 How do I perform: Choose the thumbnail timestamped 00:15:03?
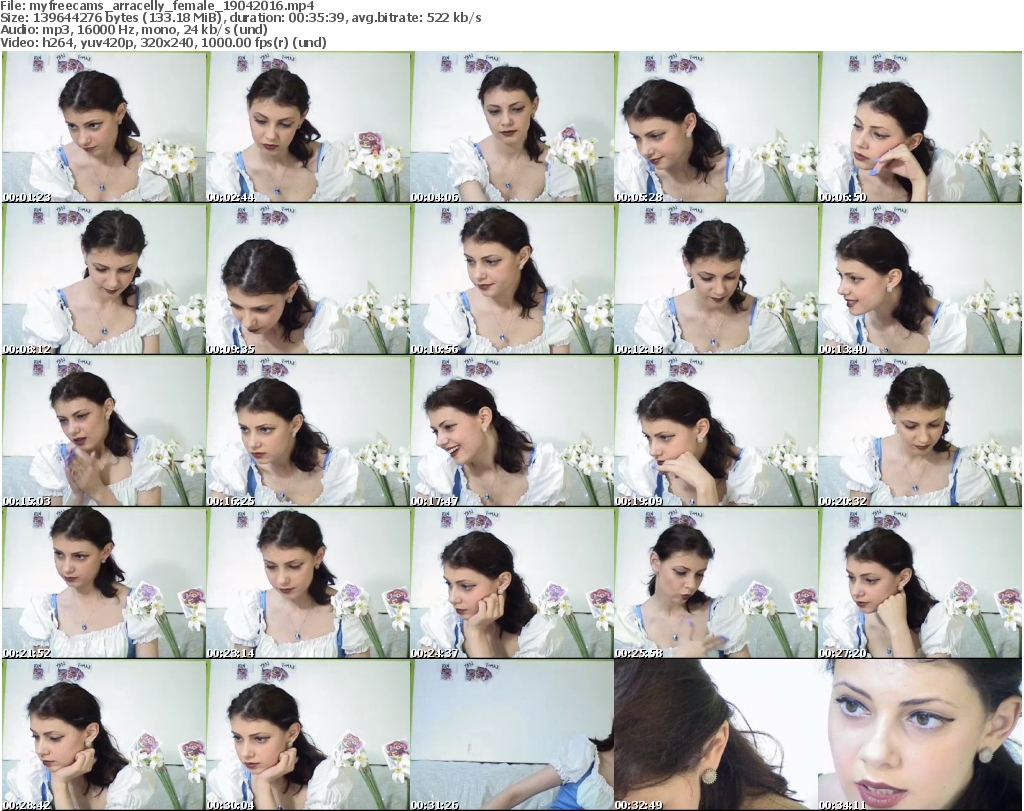(x=104, y=431)
